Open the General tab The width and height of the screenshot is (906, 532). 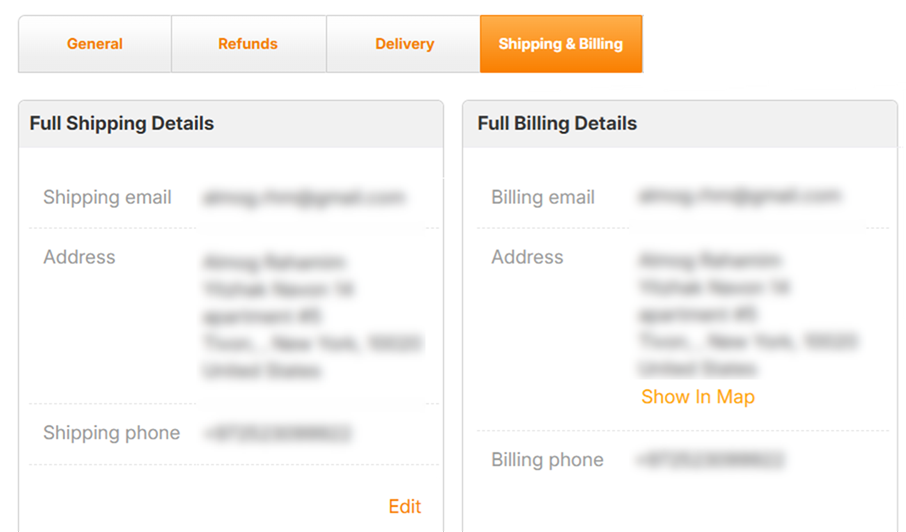coord(95,44)
